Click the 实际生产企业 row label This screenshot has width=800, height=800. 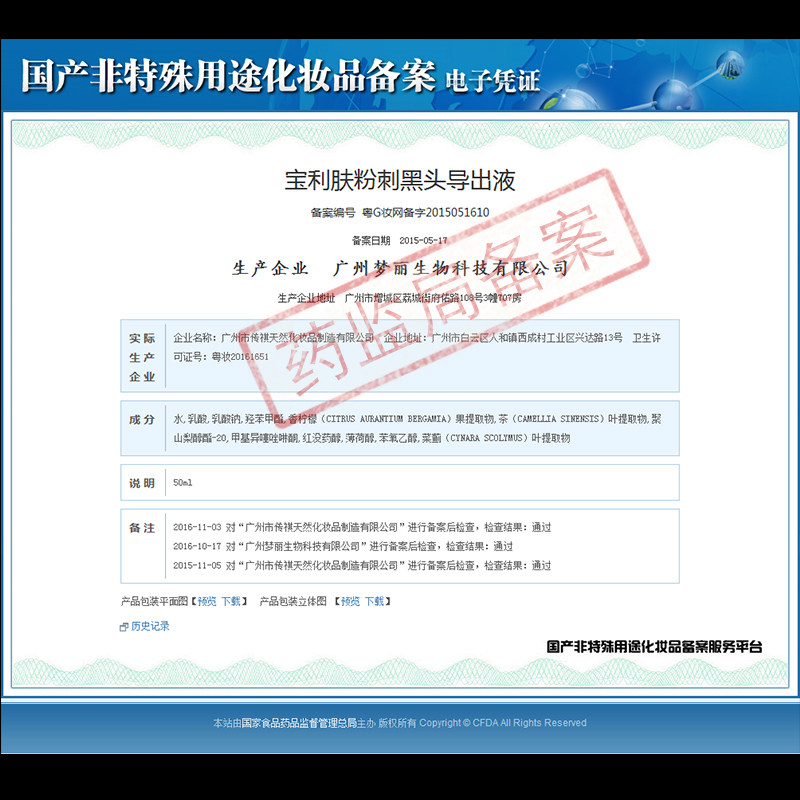(x=142, y=357)
